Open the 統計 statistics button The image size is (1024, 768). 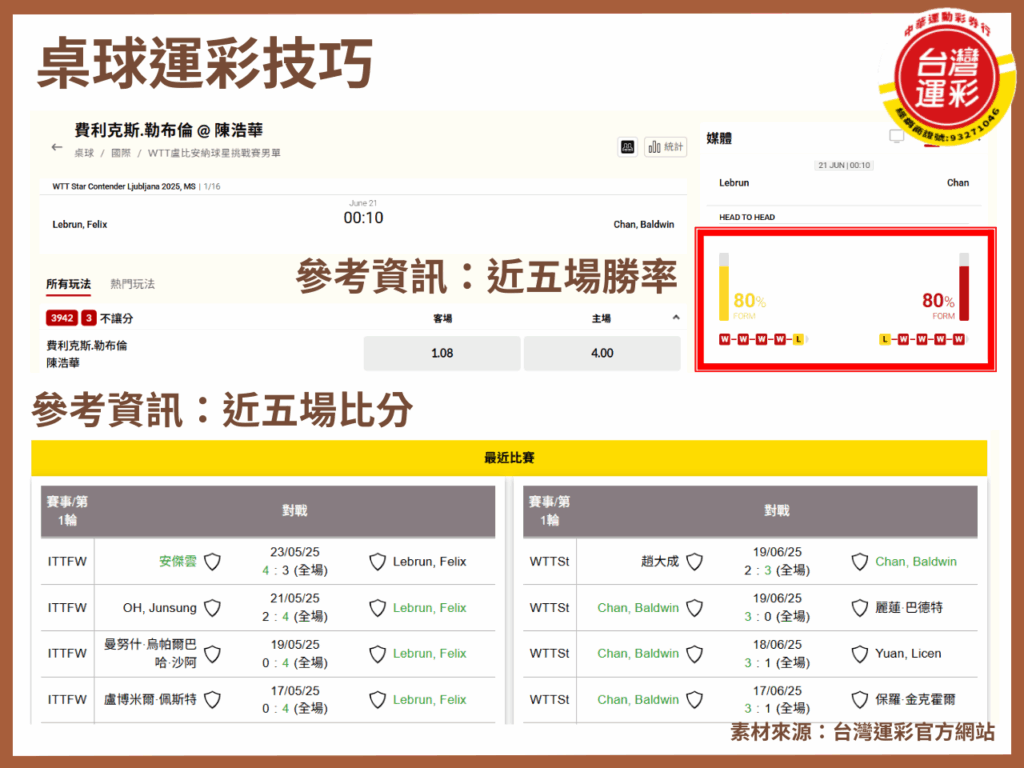[665, 147]
